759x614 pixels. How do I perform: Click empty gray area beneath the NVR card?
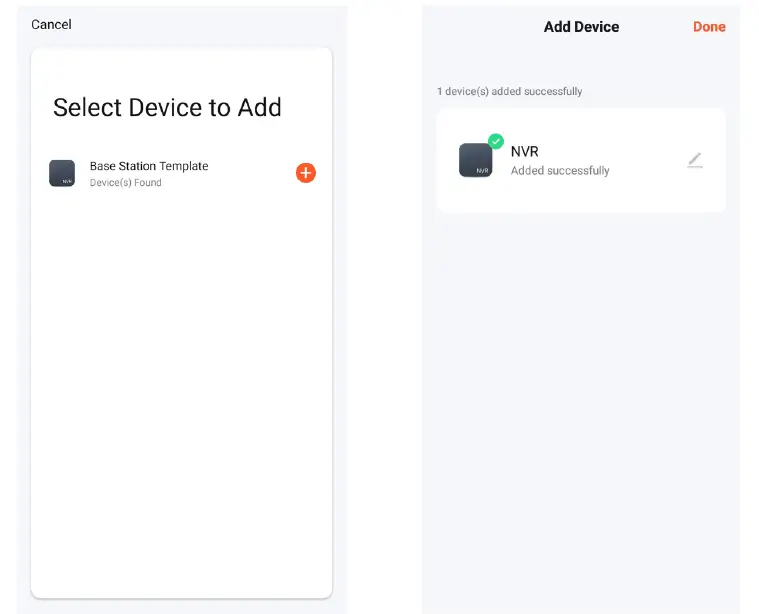coord(580,400)
